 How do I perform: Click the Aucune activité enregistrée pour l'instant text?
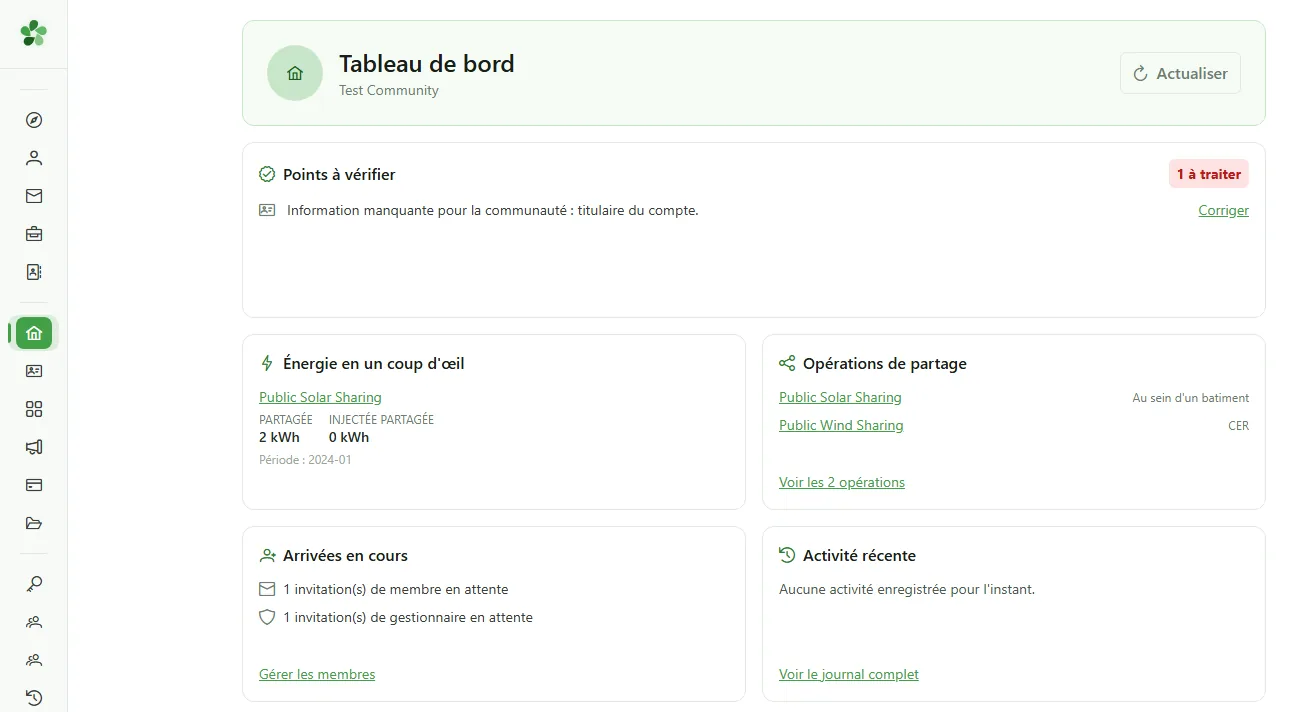[907, 589]
